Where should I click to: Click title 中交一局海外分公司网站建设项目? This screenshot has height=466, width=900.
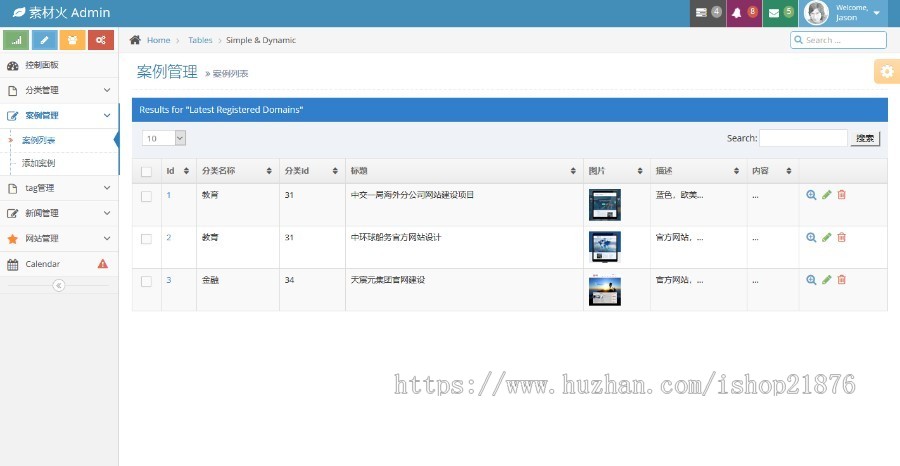click(412, 195)
